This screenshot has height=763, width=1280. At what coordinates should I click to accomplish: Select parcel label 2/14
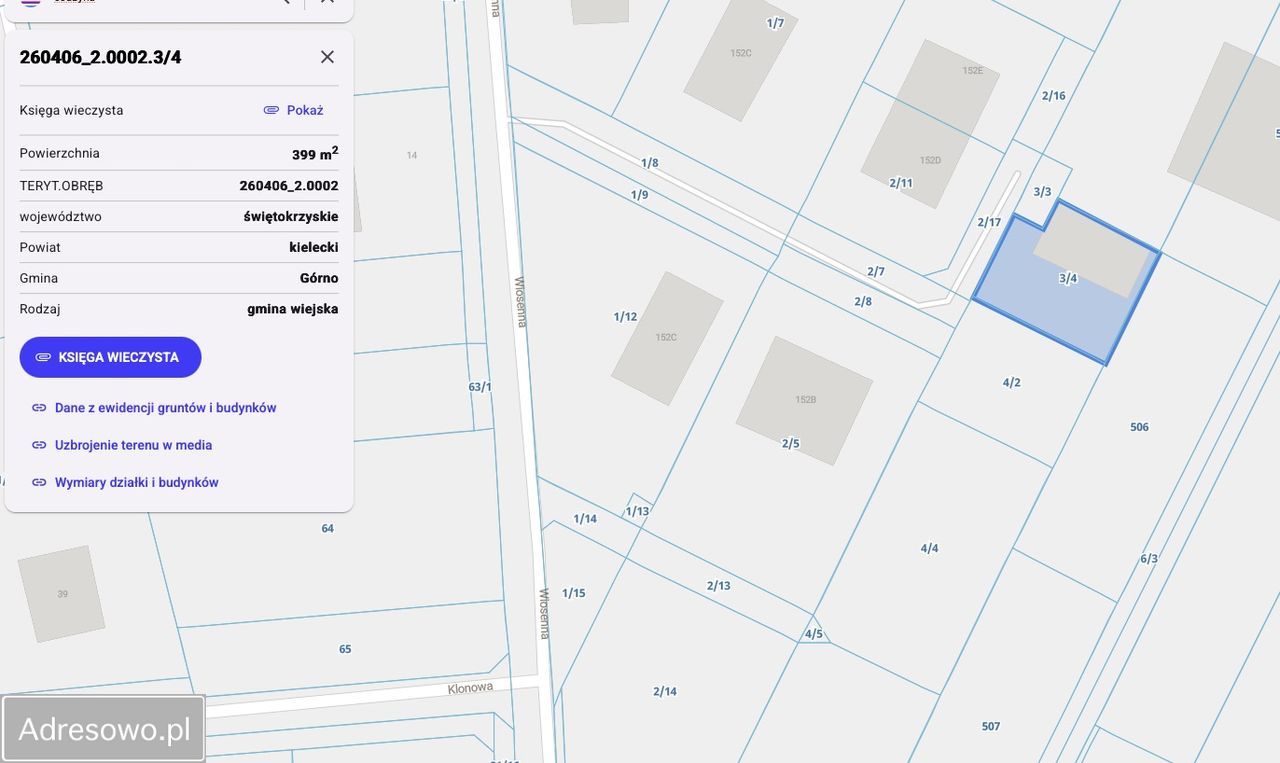[665, 691]
